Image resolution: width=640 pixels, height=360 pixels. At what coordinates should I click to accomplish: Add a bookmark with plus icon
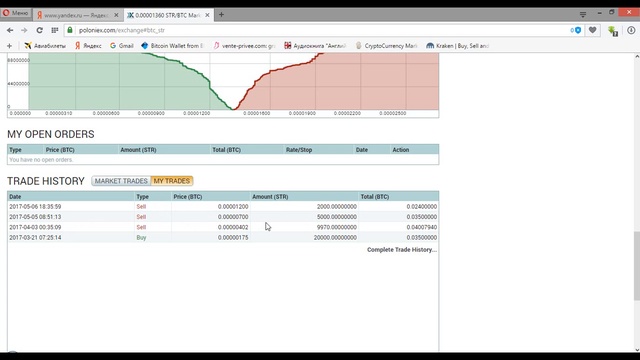[x=9, y=46]
